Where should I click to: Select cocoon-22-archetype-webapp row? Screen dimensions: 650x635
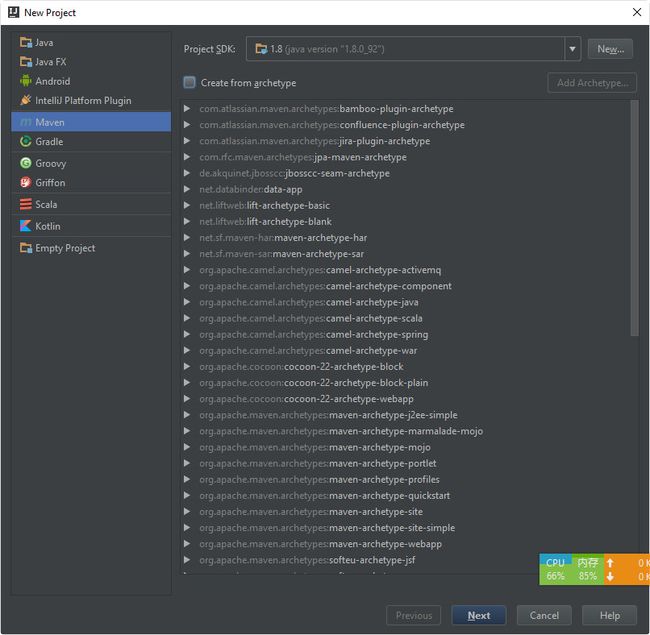click(406, 399)
